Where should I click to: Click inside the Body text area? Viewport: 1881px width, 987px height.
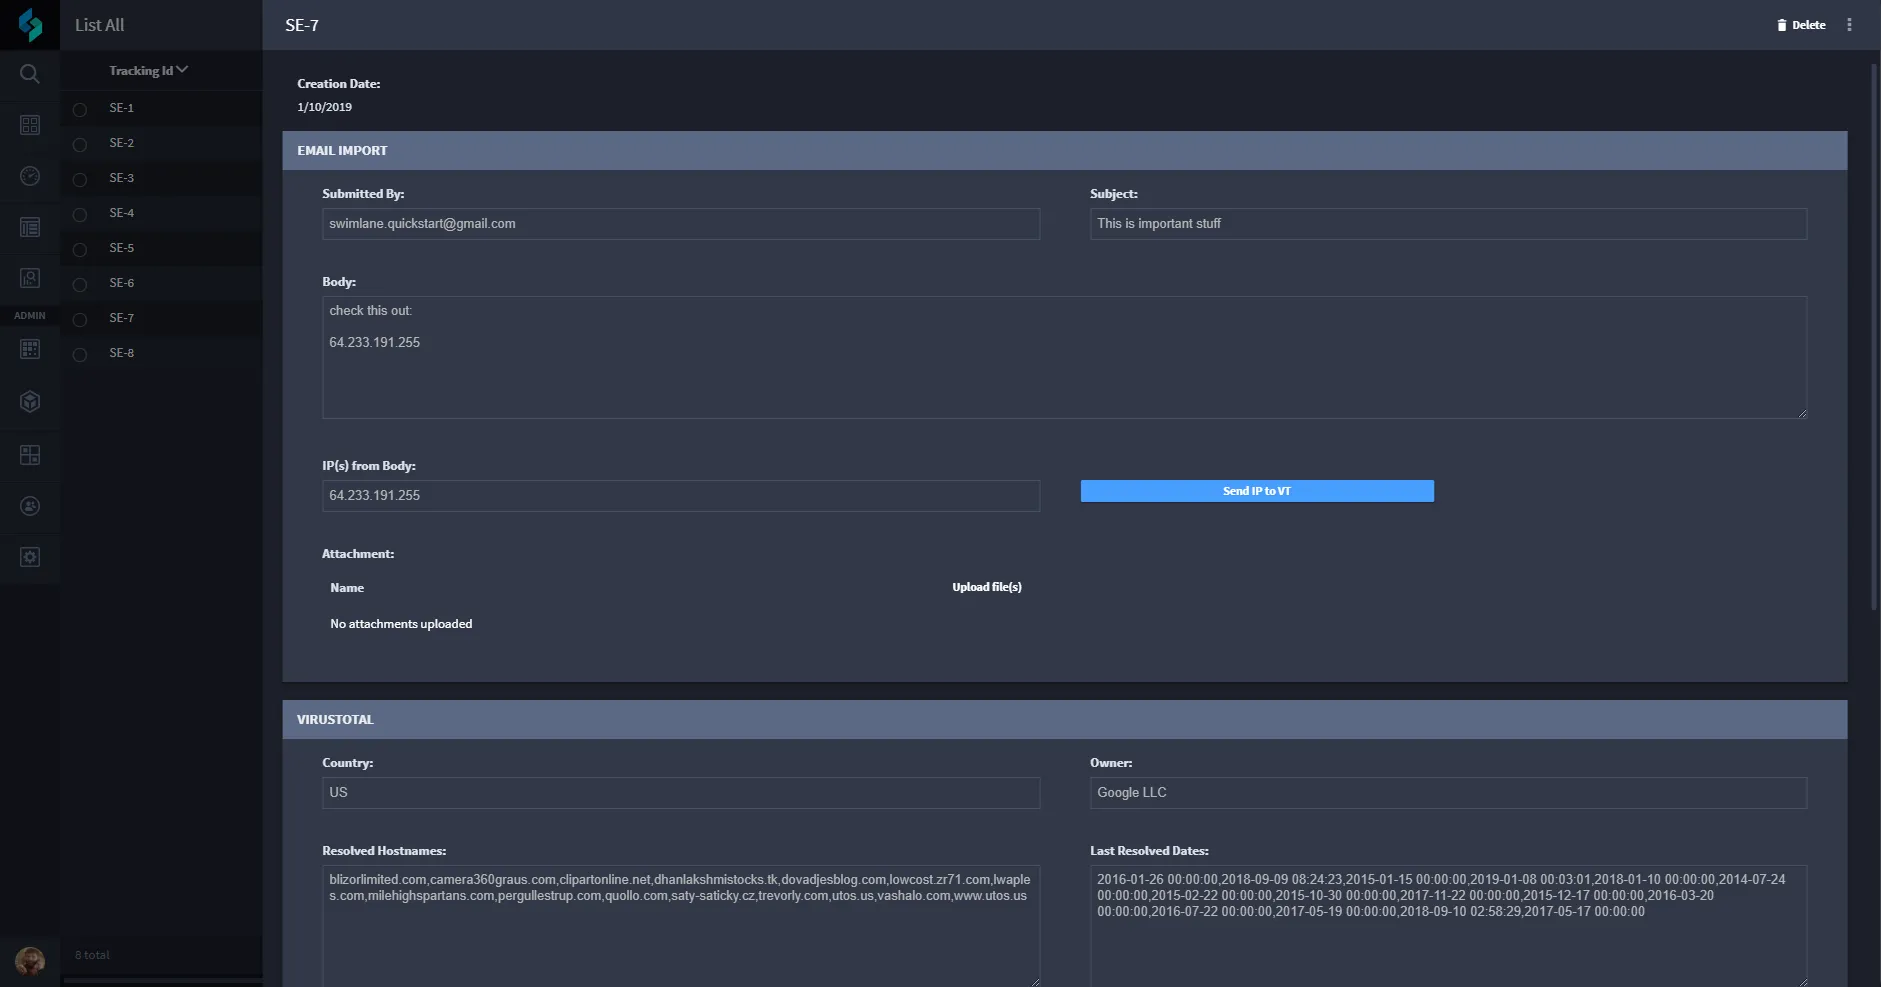pyautogui.click(x=1064, y=357)
